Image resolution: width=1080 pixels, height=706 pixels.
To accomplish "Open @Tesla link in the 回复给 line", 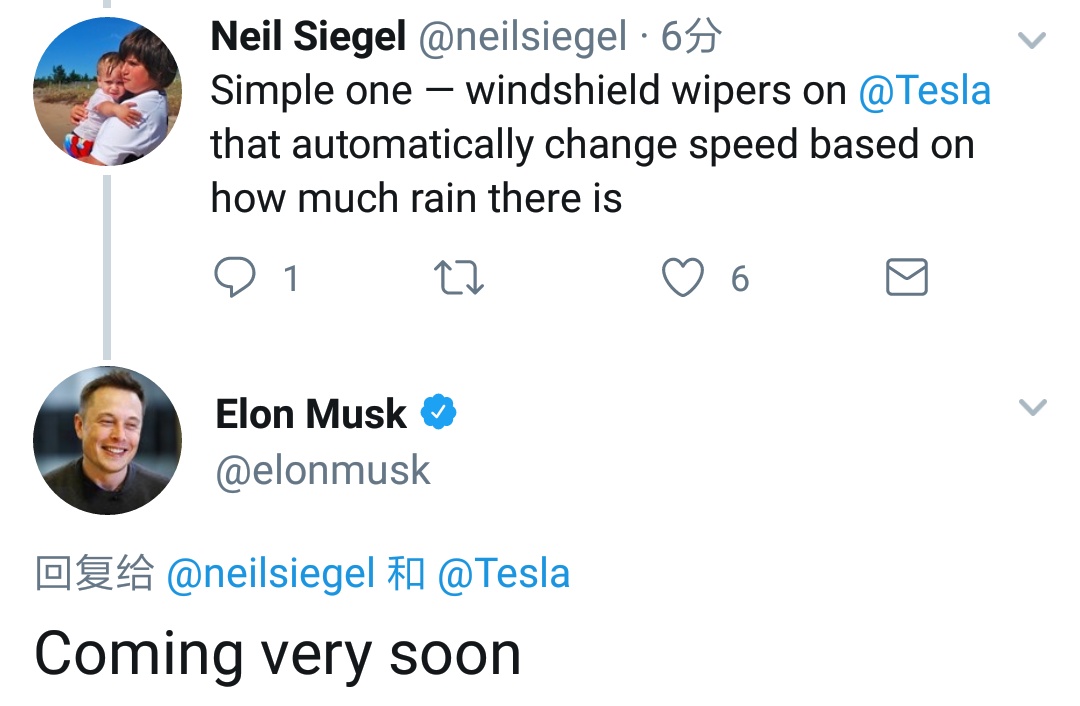I will click(503, 574).
